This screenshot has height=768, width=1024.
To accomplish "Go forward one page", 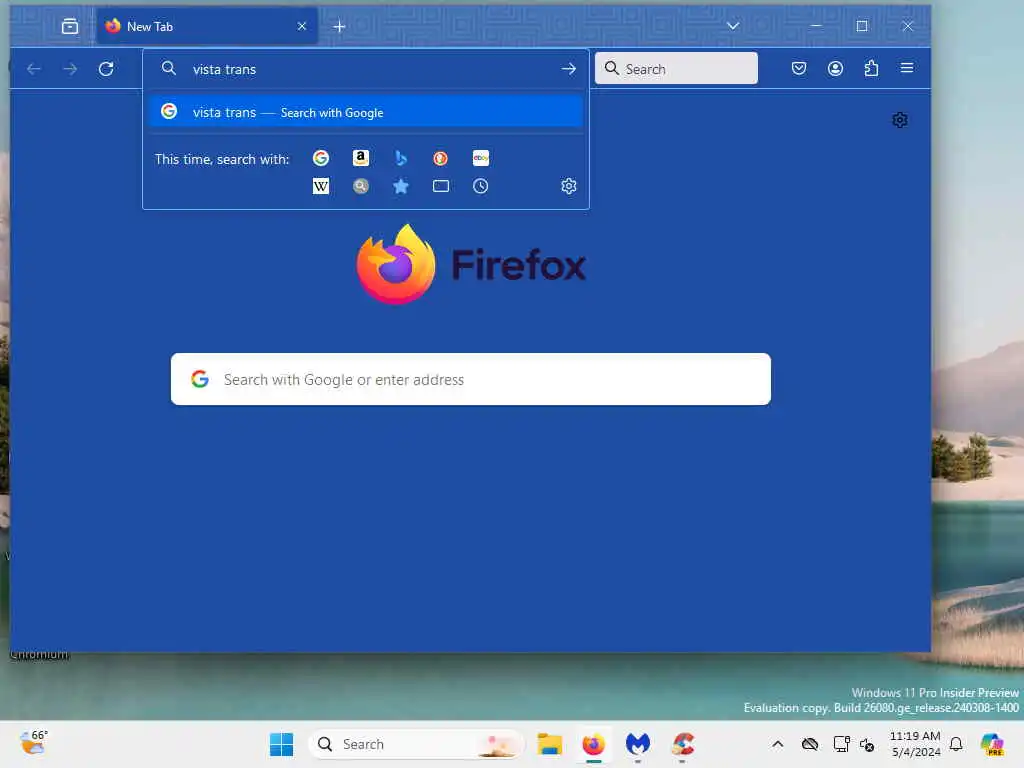I will pos(70,69).
